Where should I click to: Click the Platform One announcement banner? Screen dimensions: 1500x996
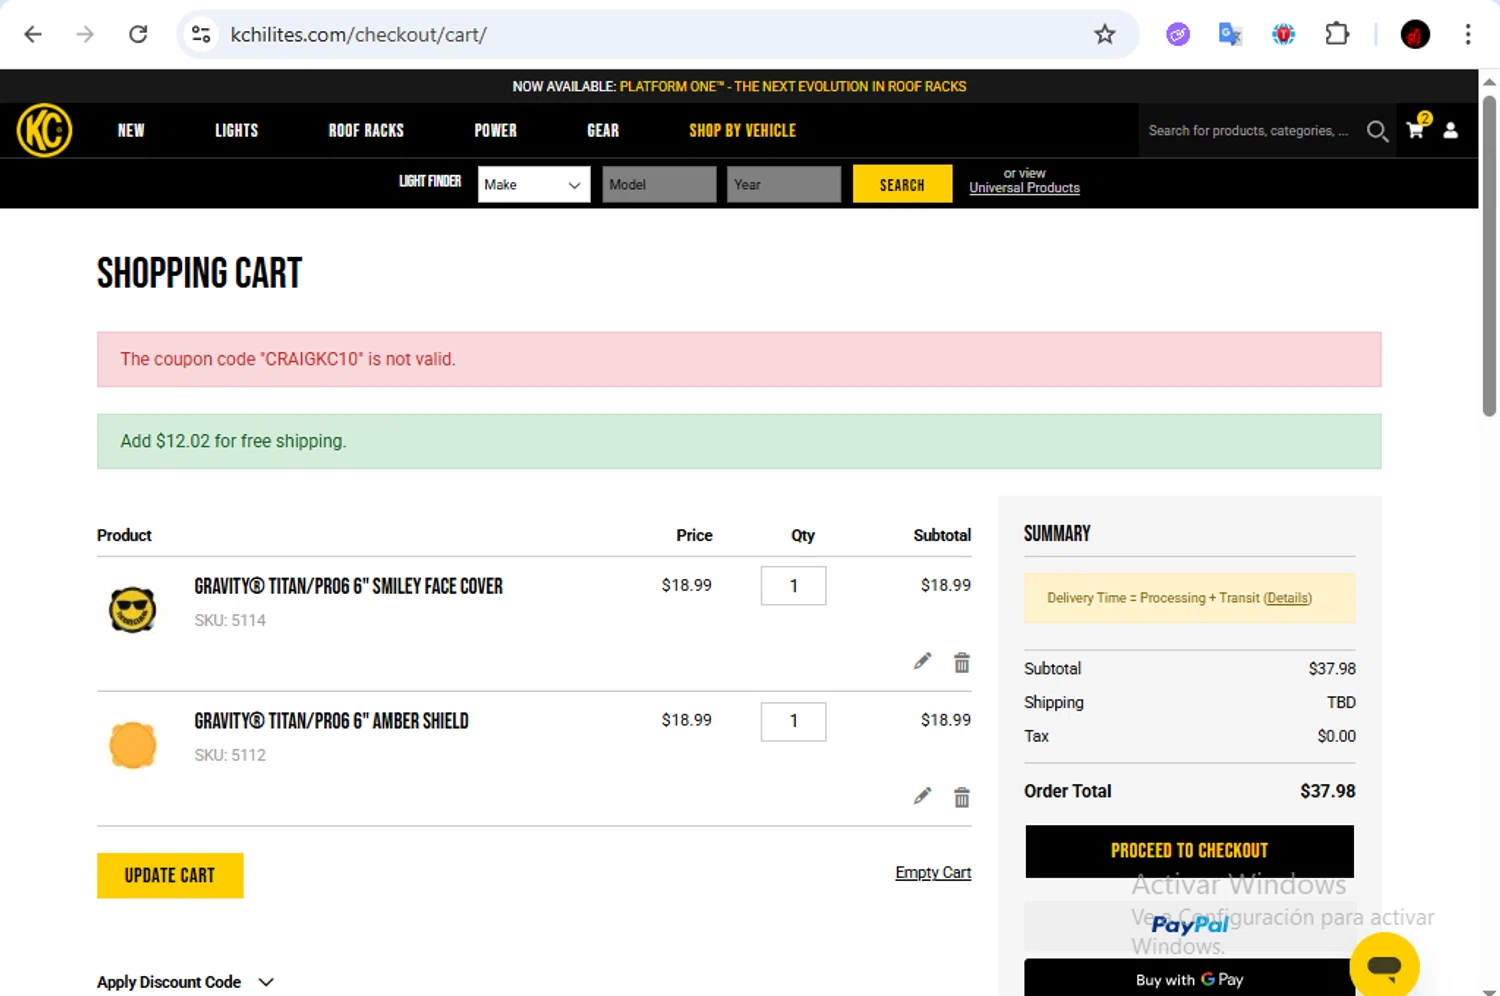pos(739,86)
